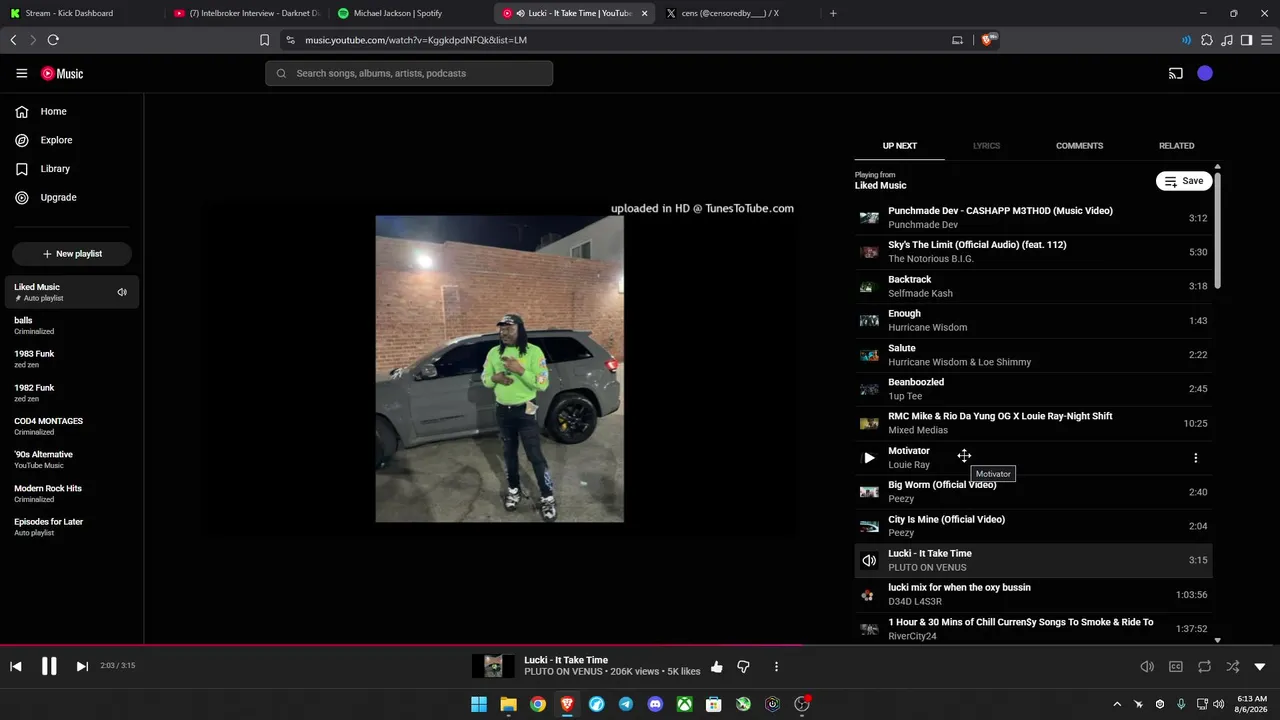Open the account avatar menu

(1205, 73)
